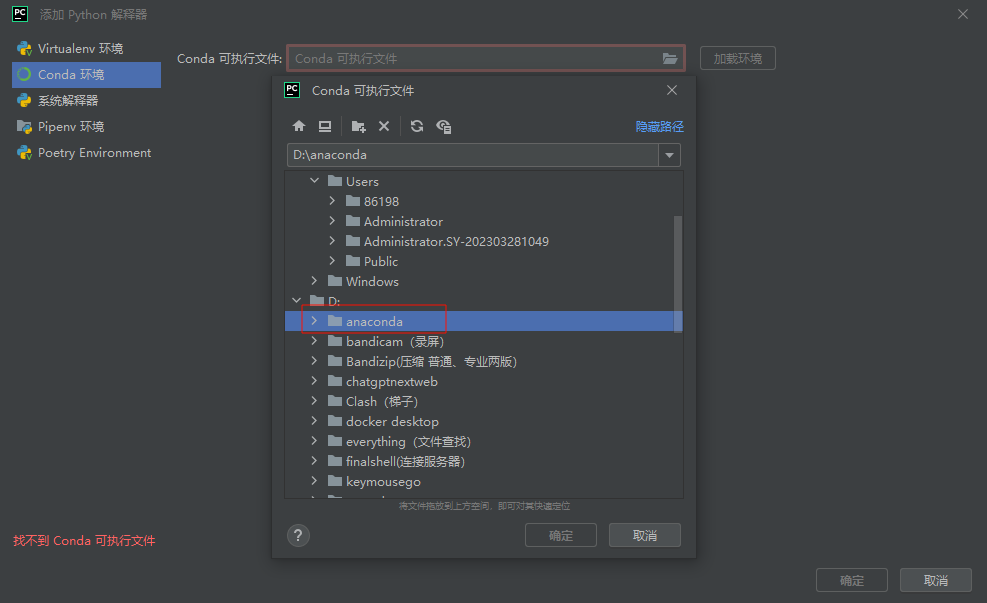
Task: Click the help question mark button
Action: click(298, 536)
